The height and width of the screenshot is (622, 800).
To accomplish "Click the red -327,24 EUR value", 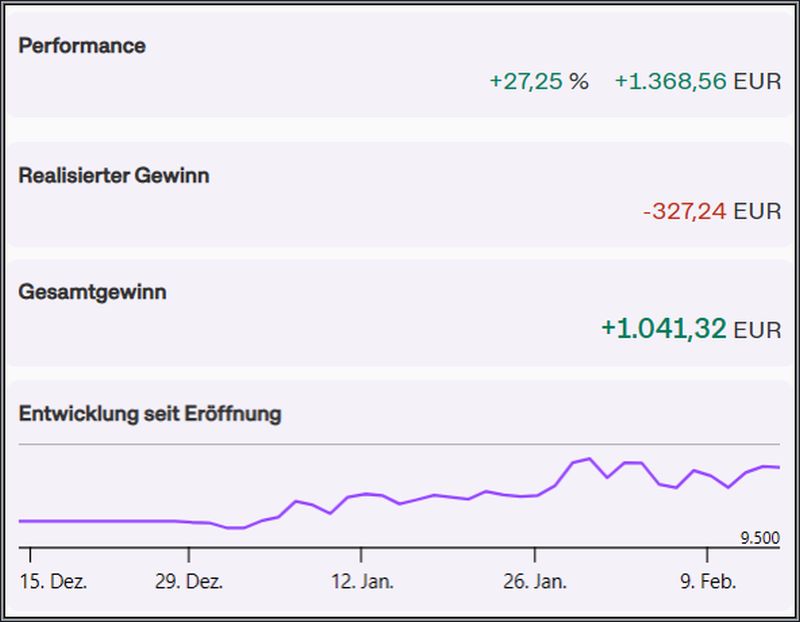I will click(712, 211).
